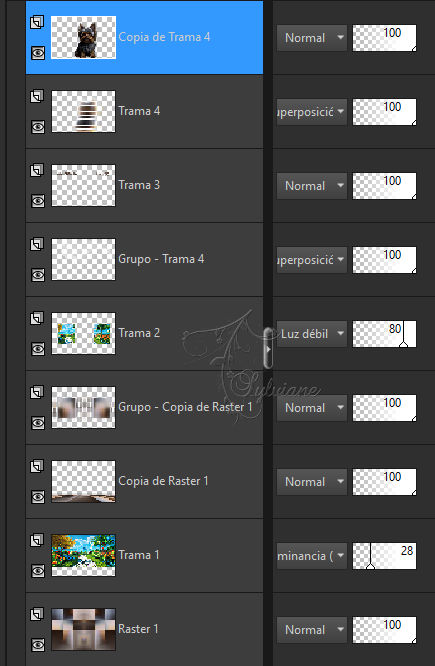
Task: Click the Trama 1 opacity slider (28)
Action: [x=384, y=556]
